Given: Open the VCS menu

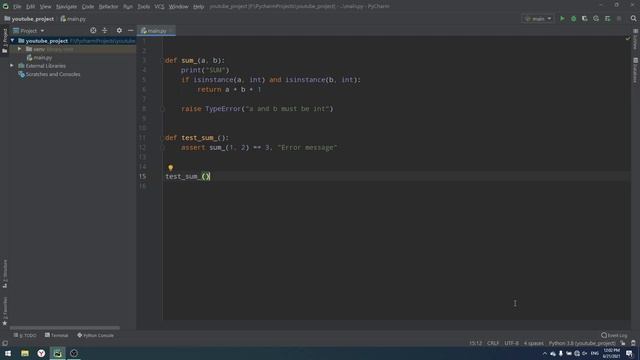Looking at the screenshot, I should tap(159, 7).
